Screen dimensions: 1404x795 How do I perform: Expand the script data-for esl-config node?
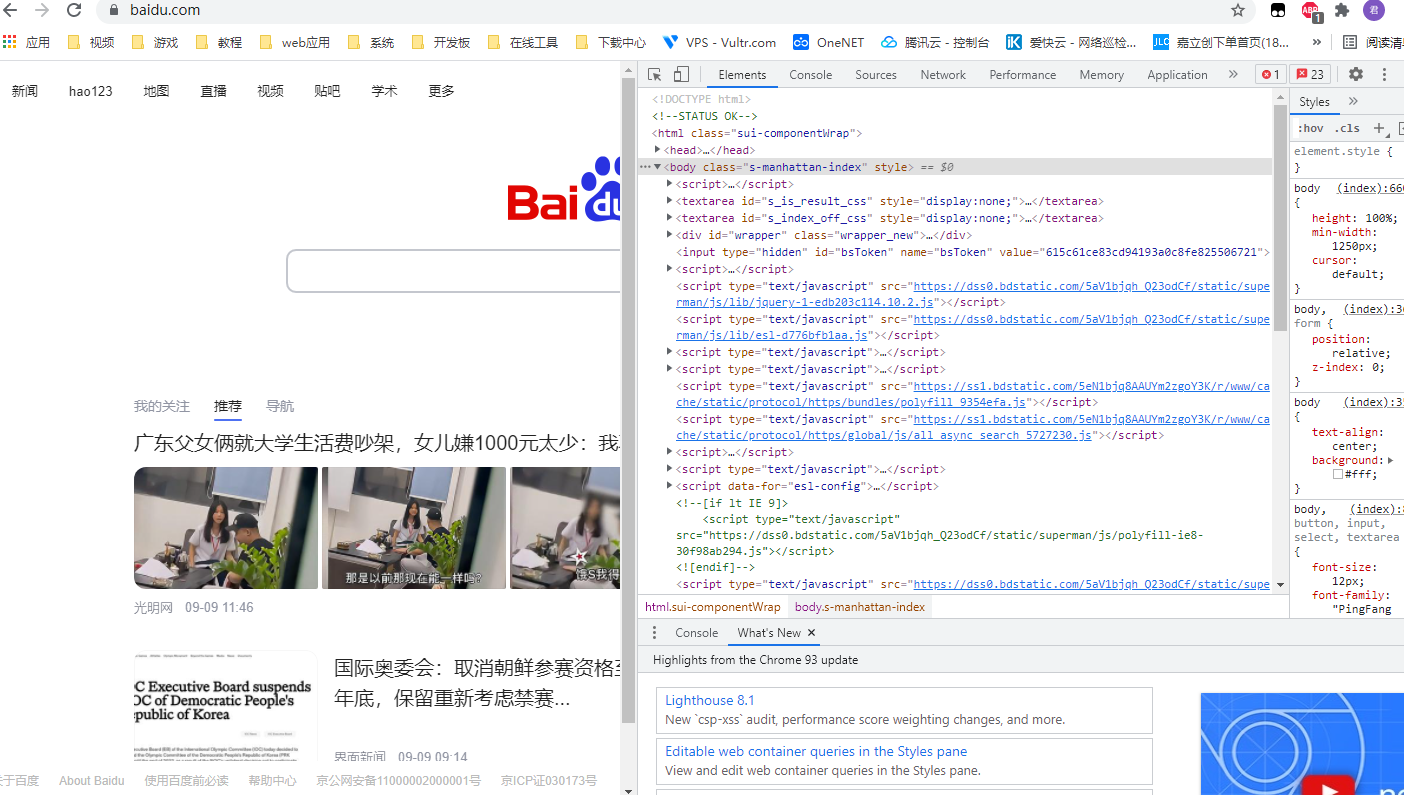(670, 486)
